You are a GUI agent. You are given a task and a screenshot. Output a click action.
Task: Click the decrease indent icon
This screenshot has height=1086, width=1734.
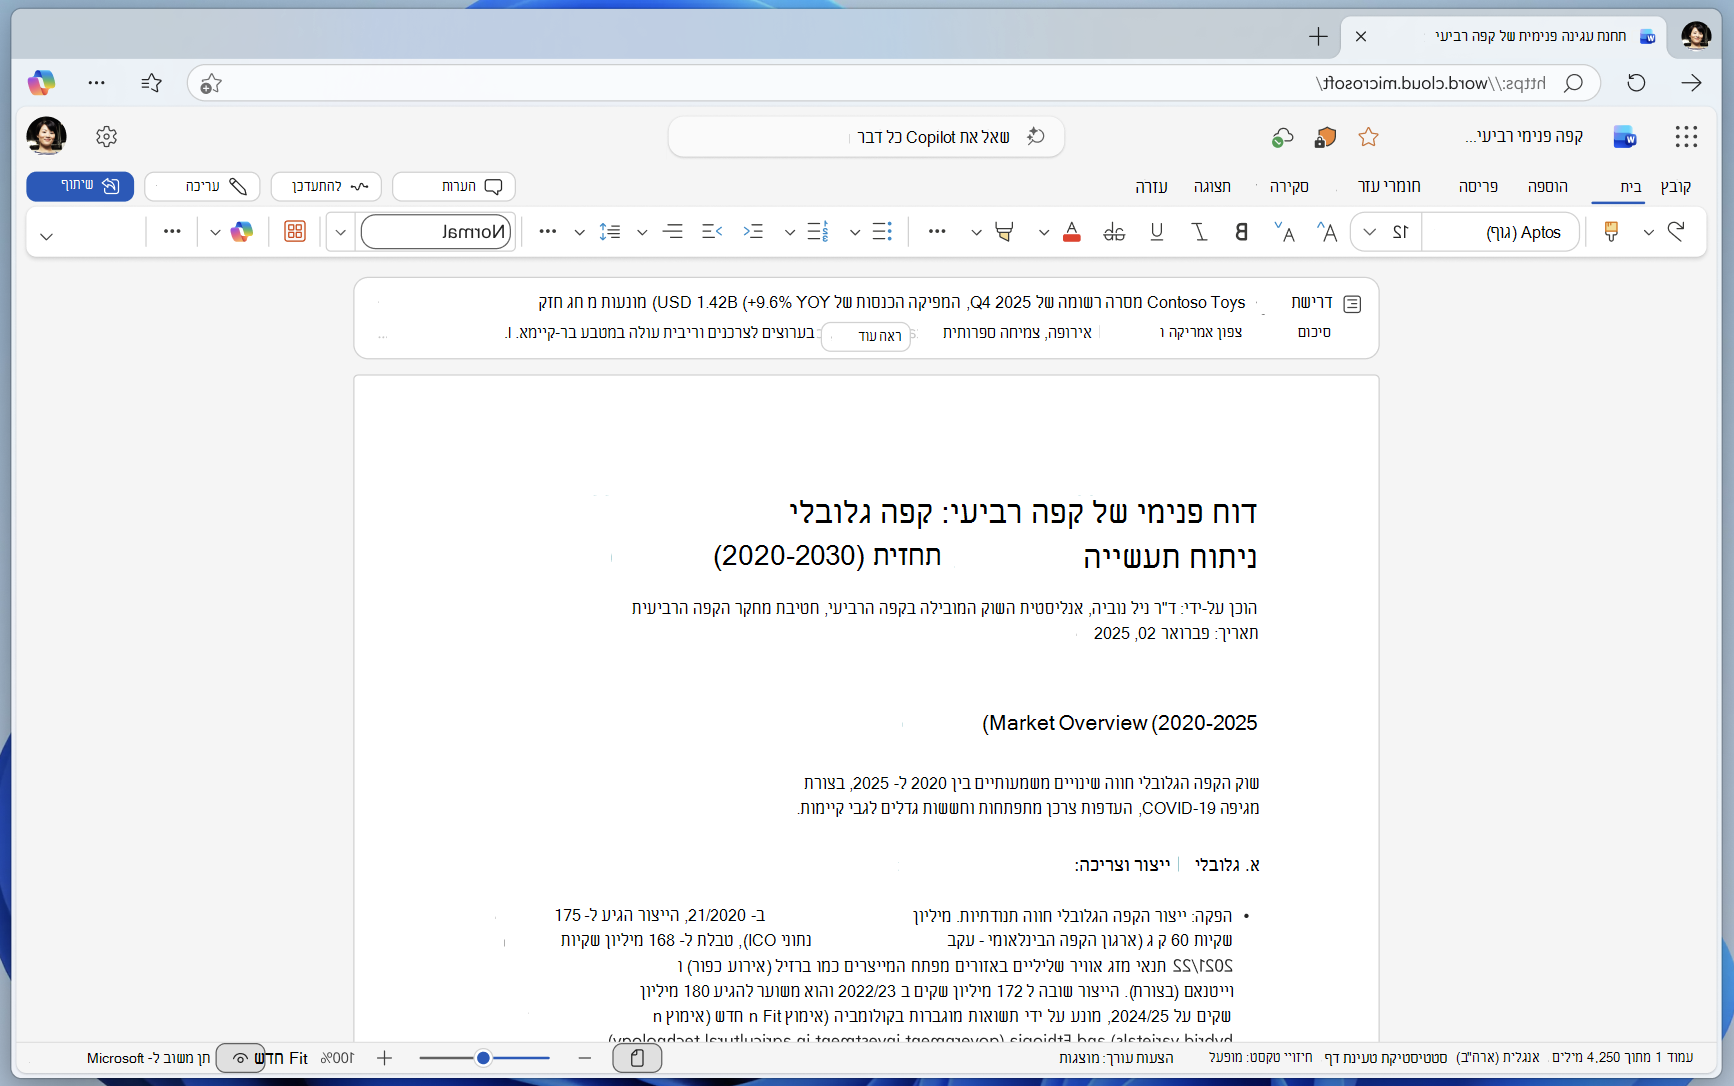(712, 232)
